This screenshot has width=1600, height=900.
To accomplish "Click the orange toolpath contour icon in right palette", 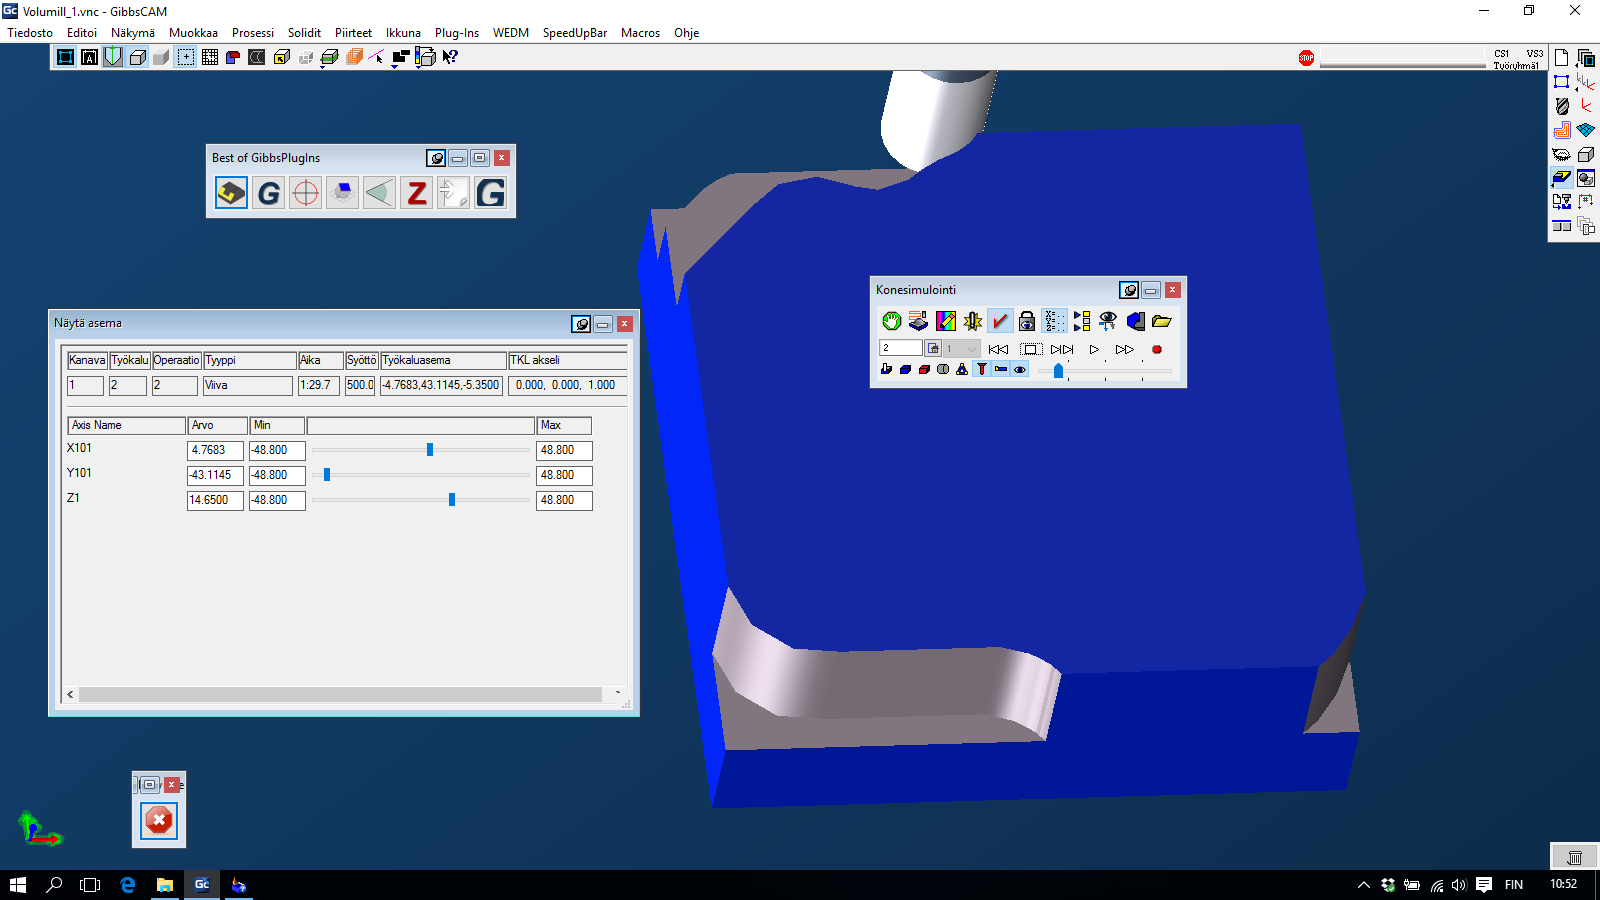I will [1561, 130].
